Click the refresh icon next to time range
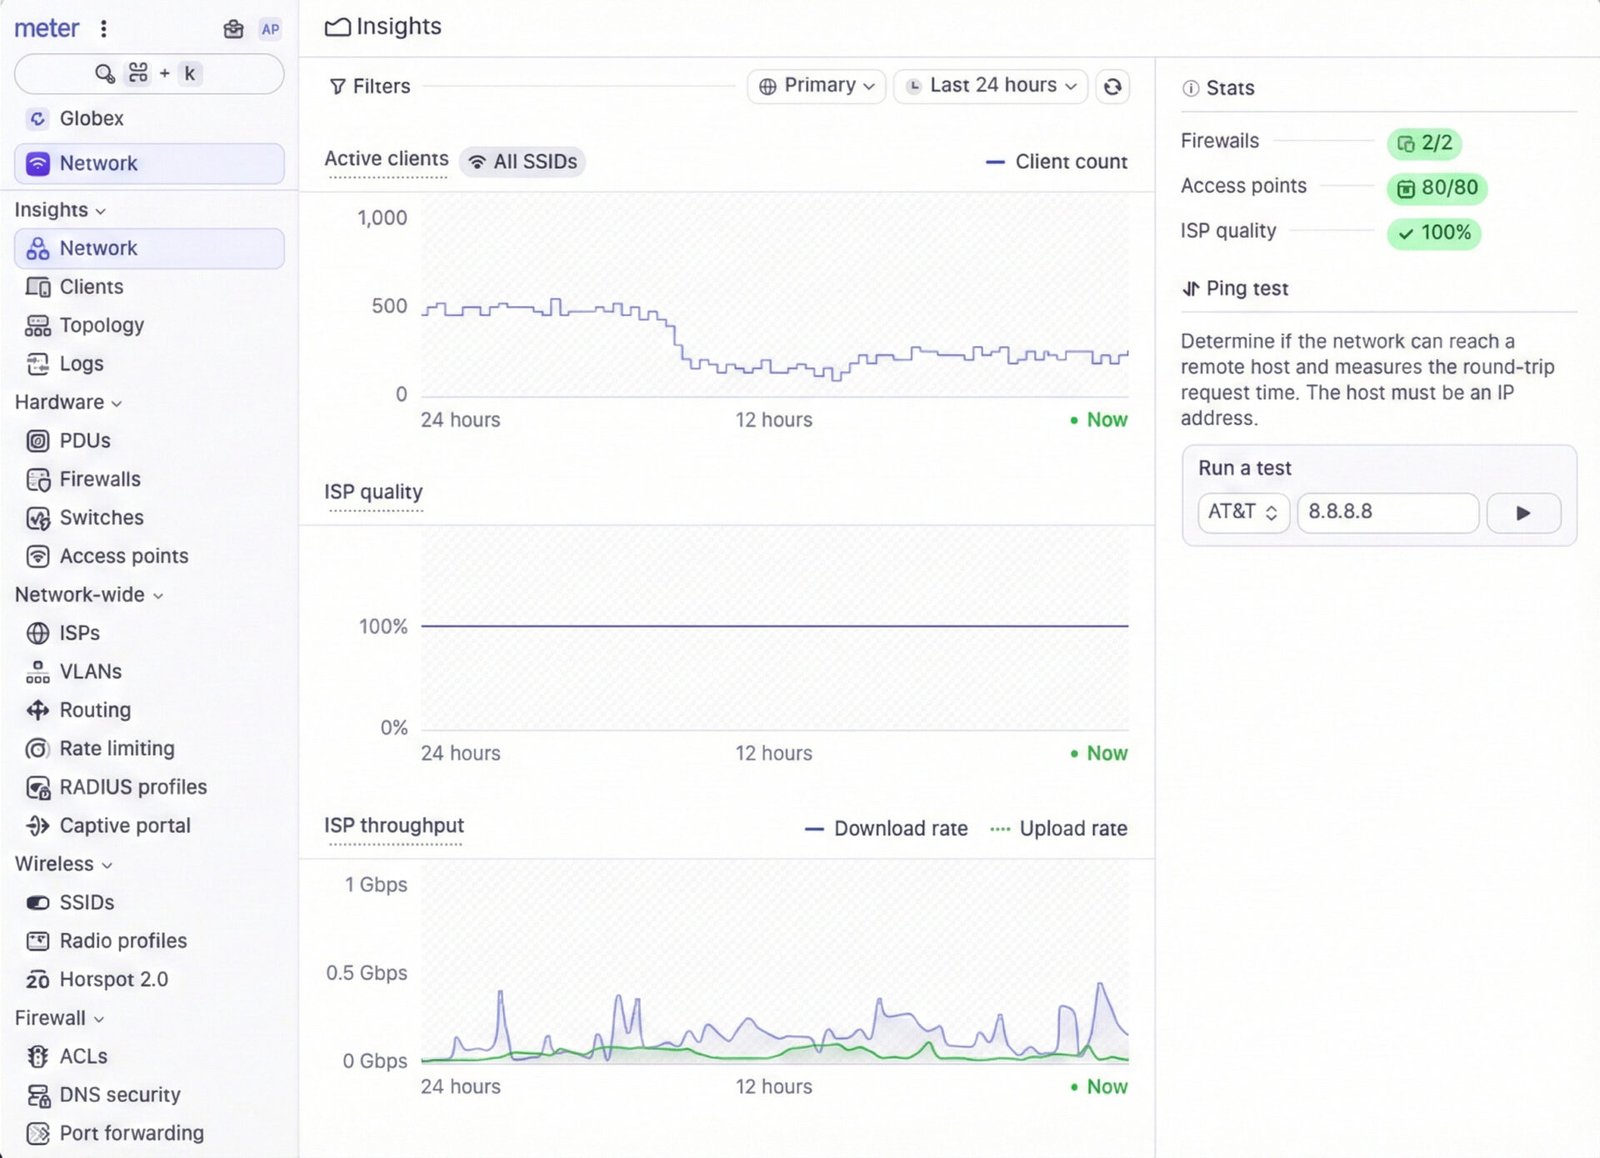The height and width of the screenshot is (1158, 1600). point(1112,87)
